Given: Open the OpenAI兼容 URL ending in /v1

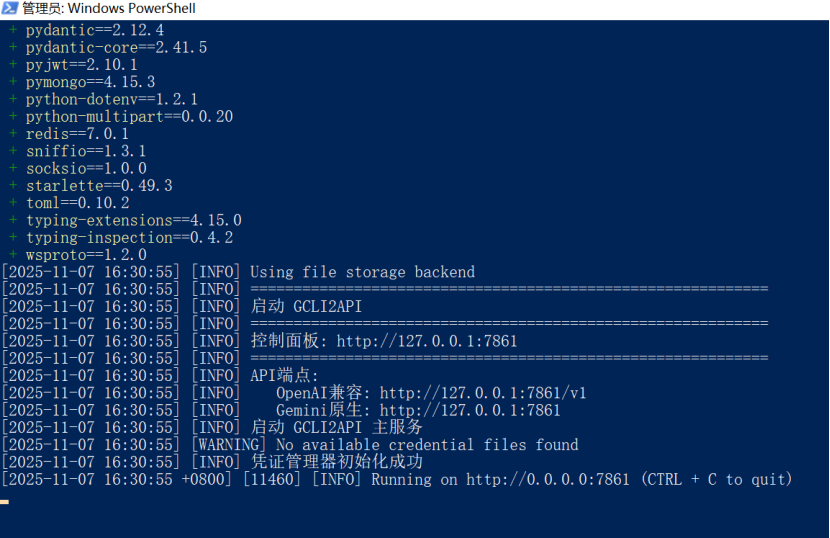Looking at the screenshot, I should click(x=483, y=393).
